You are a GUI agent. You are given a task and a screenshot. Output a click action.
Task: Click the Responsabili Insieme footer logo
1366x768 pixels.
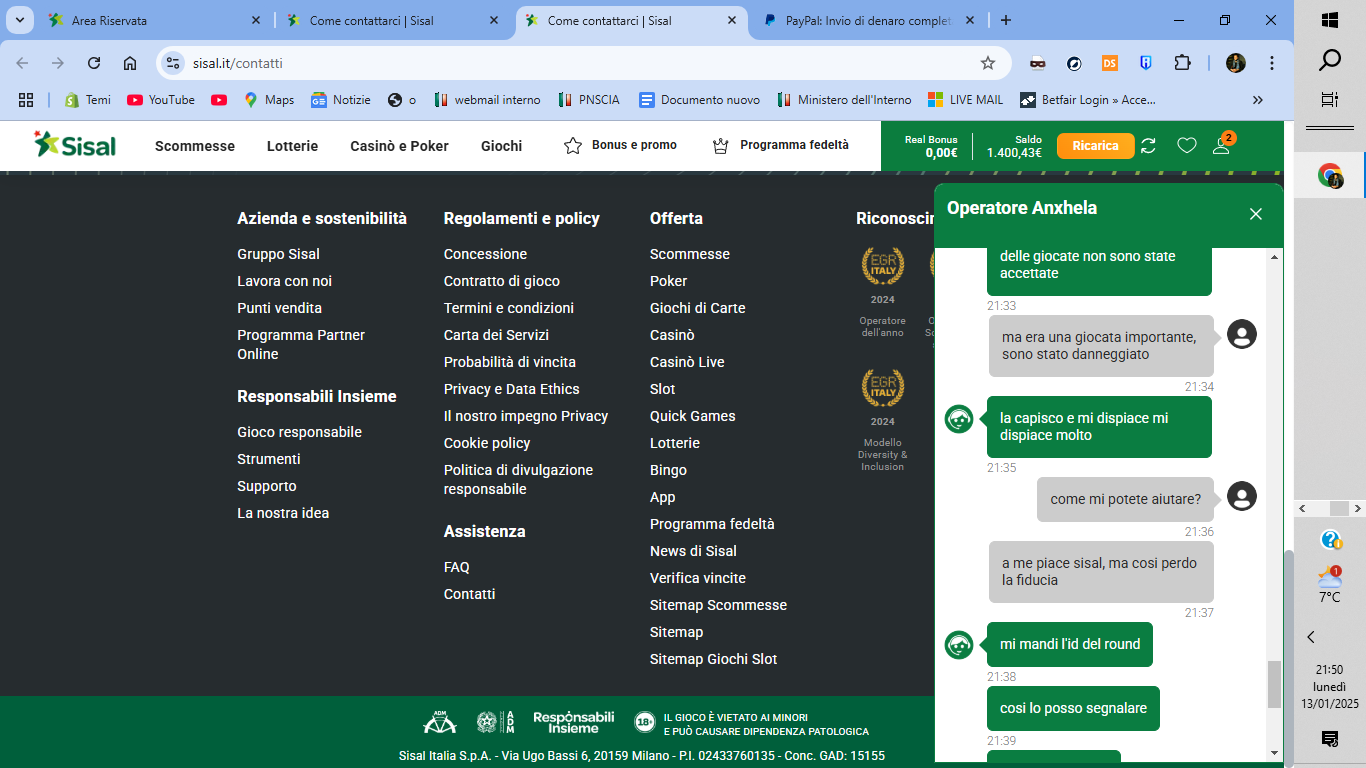(574, 722)
